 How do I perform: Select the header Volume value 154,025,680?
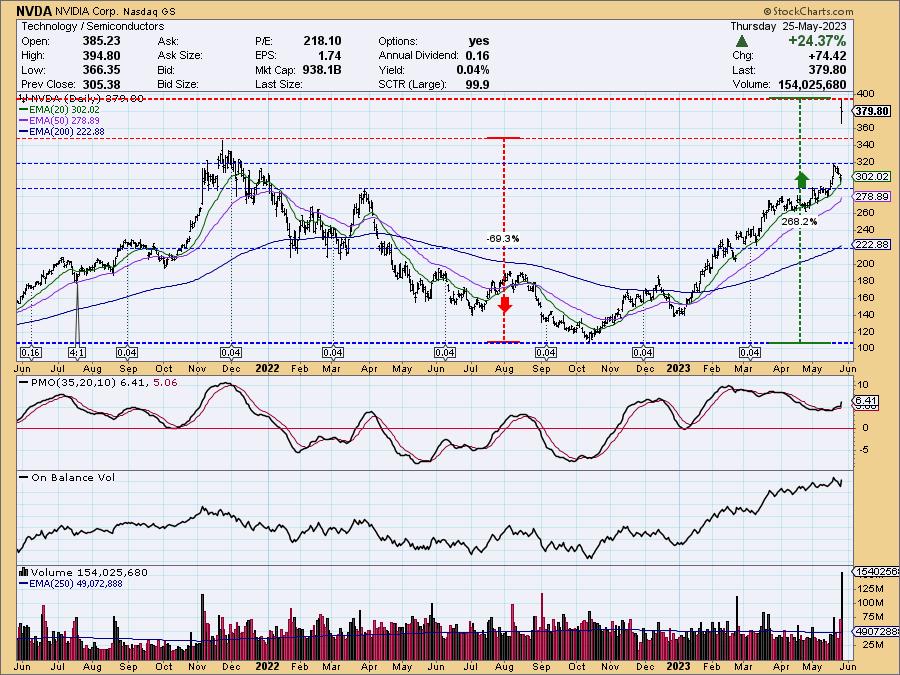click(812, 84)
